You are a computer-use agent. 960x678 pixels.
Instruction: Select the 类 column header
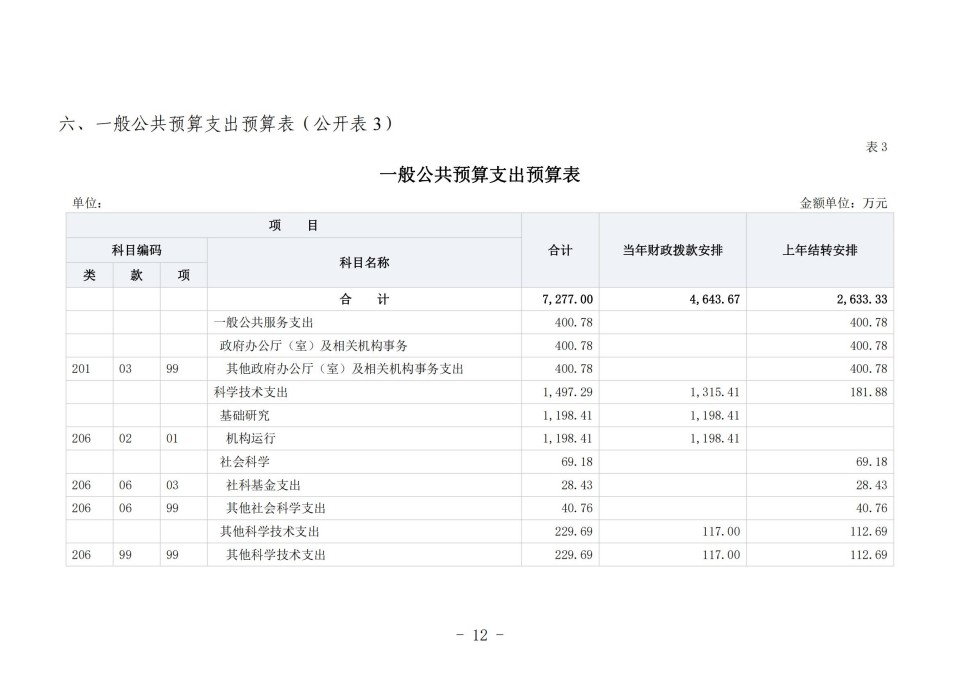point(89,276)
